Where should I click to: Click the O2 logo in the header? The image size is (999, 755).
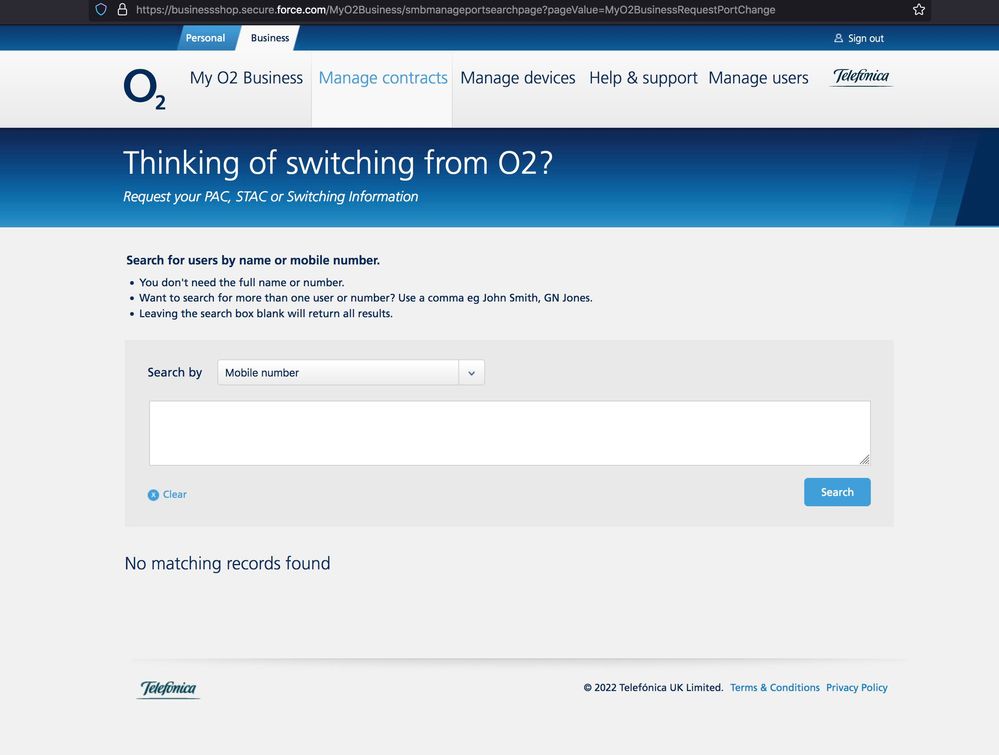[145, 88]
